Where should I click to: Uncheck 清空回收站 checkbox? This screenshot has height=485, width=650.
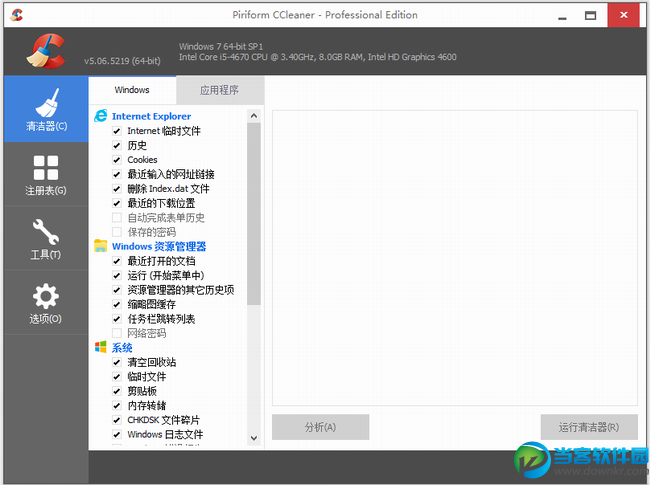point(117,362)
